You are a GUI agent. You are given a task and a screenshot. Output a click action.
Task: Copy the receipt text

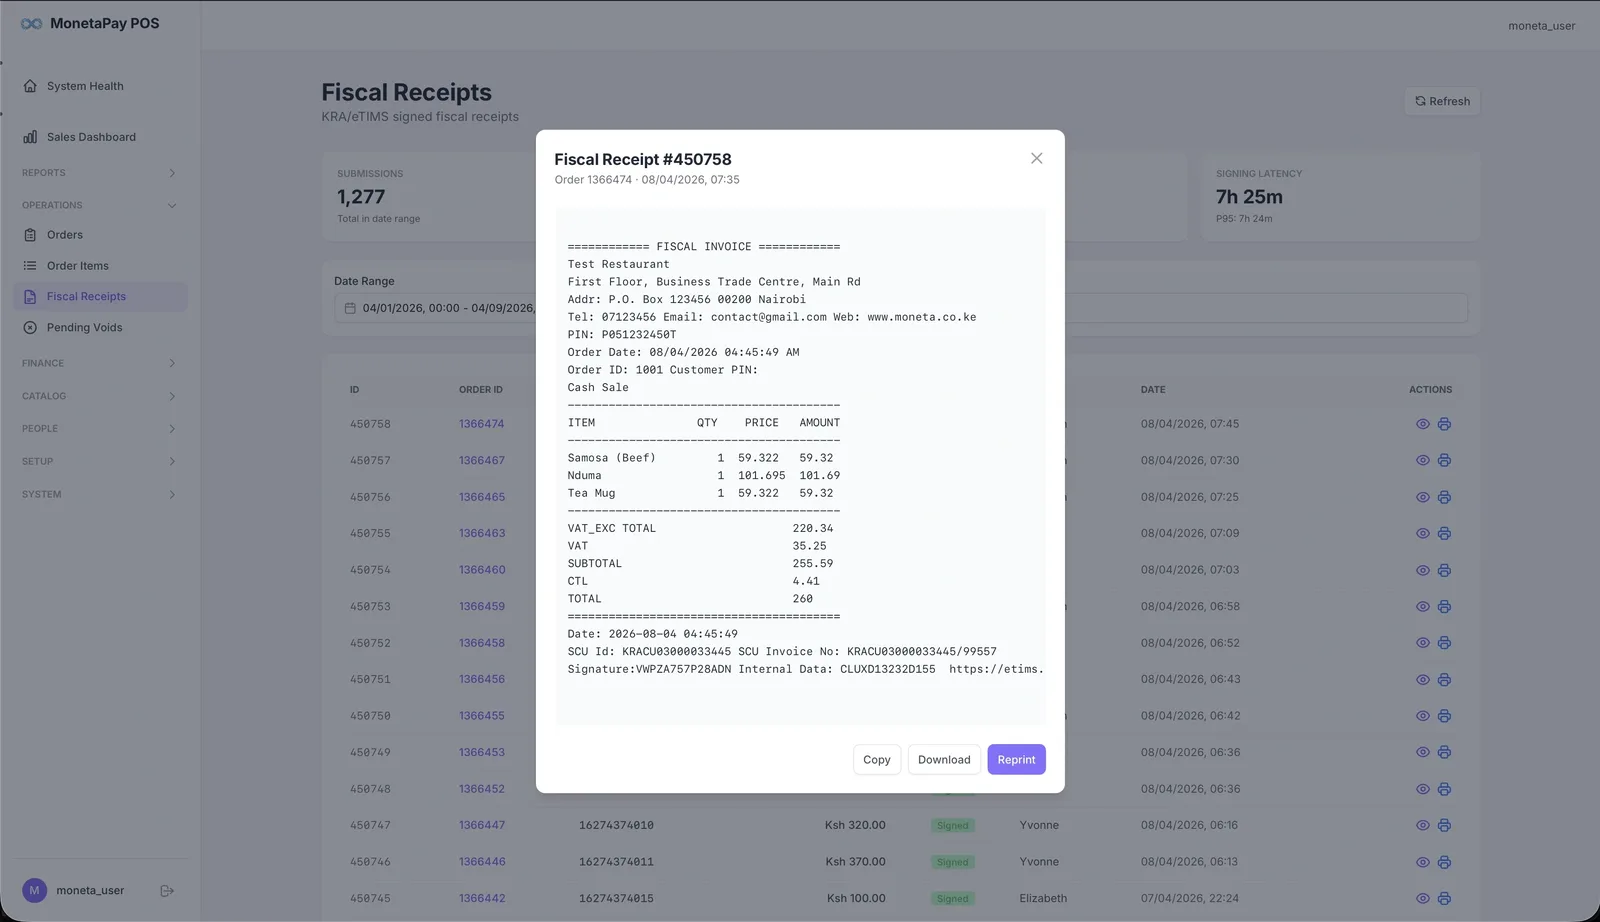tap(877, 760)
